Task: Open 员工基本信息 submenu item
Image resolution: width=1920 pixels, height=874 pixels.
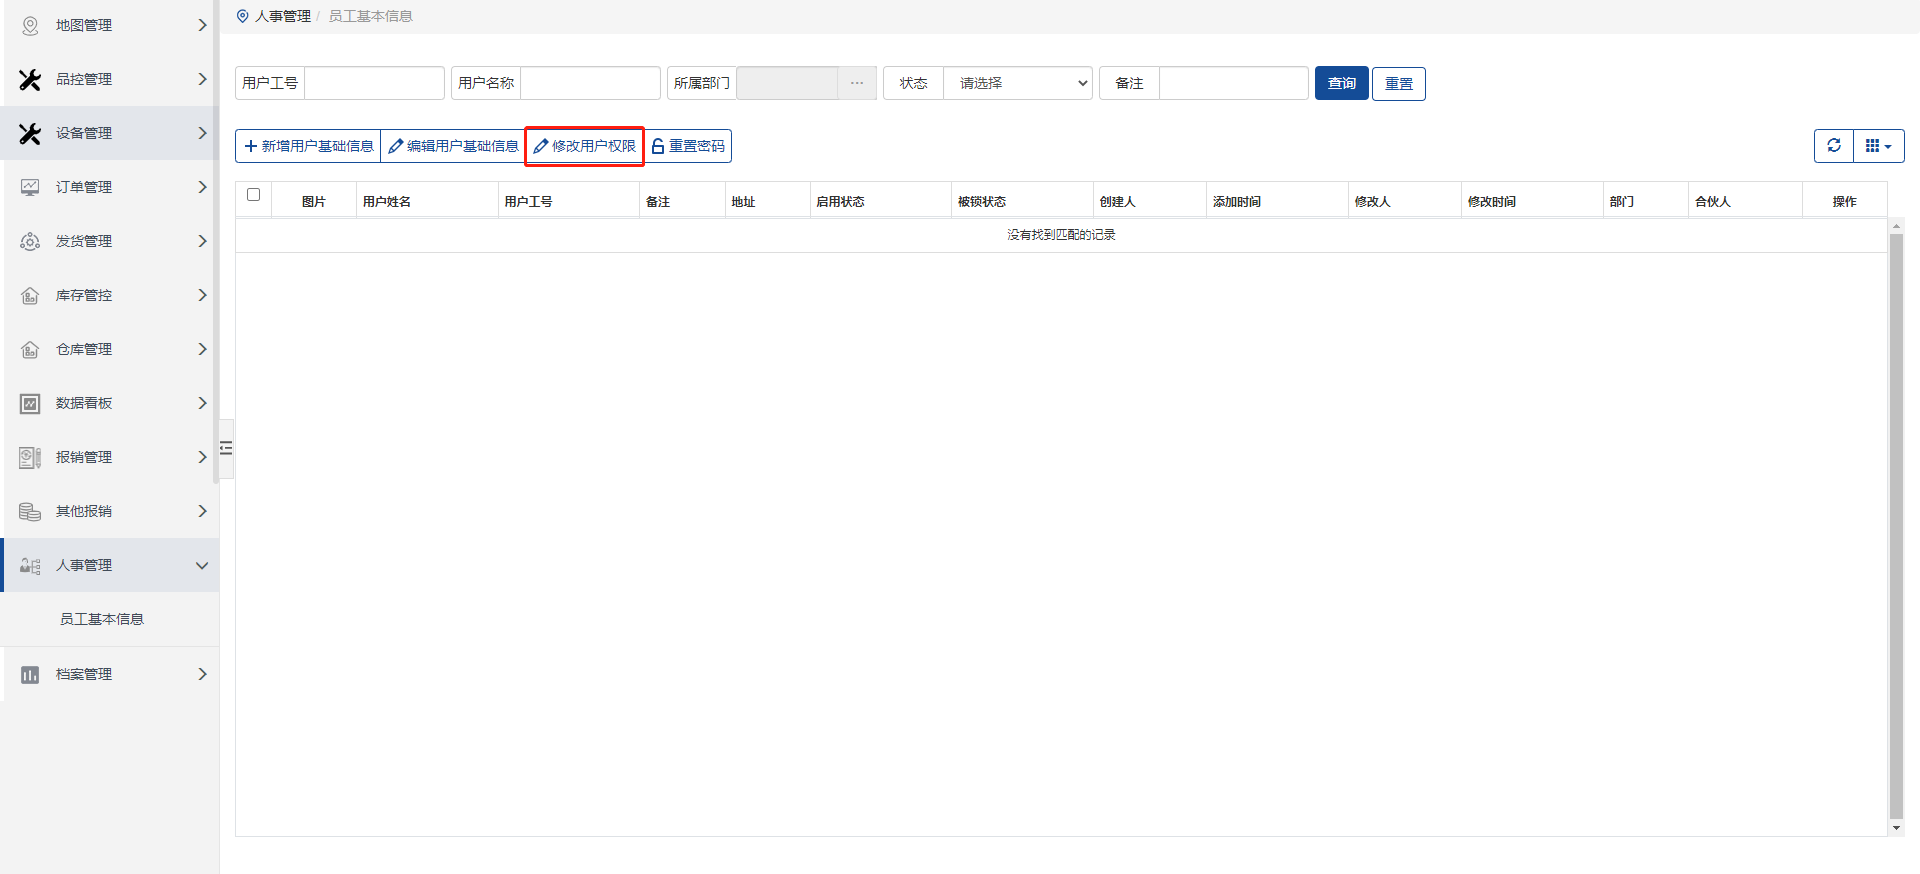Action: [102, 619]
